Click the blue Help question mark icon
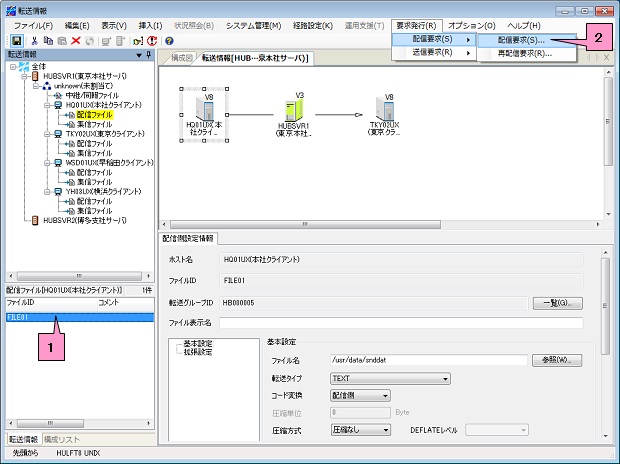 point(169,40)
